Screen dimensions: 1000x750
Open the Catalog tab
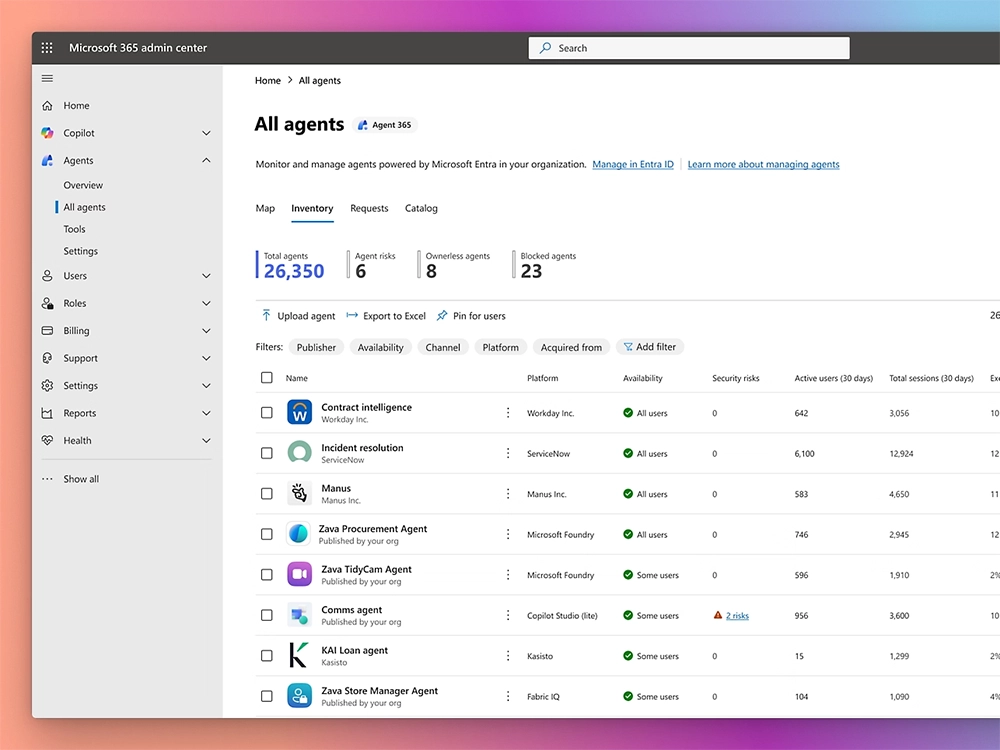click(x=421, y=208)
